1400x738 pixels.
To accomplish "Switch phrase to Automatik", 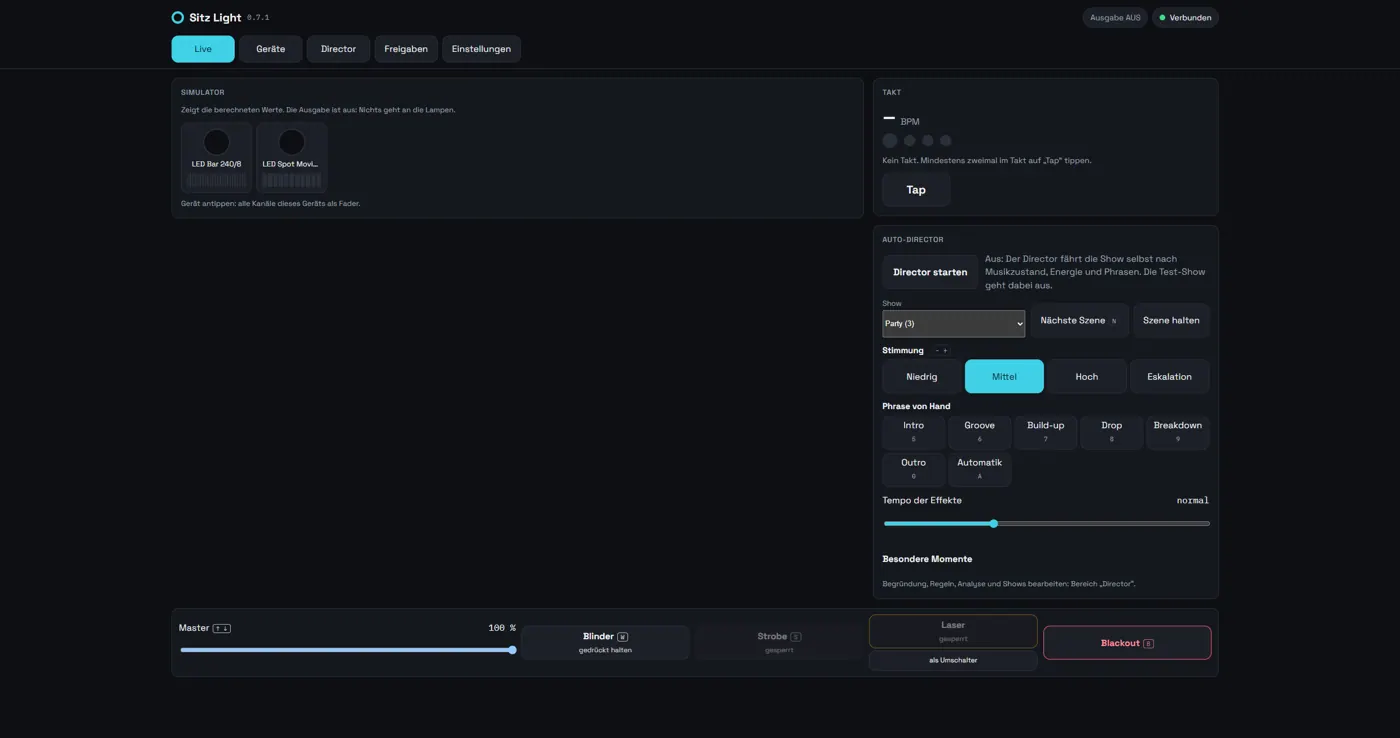I will point(979,469).
